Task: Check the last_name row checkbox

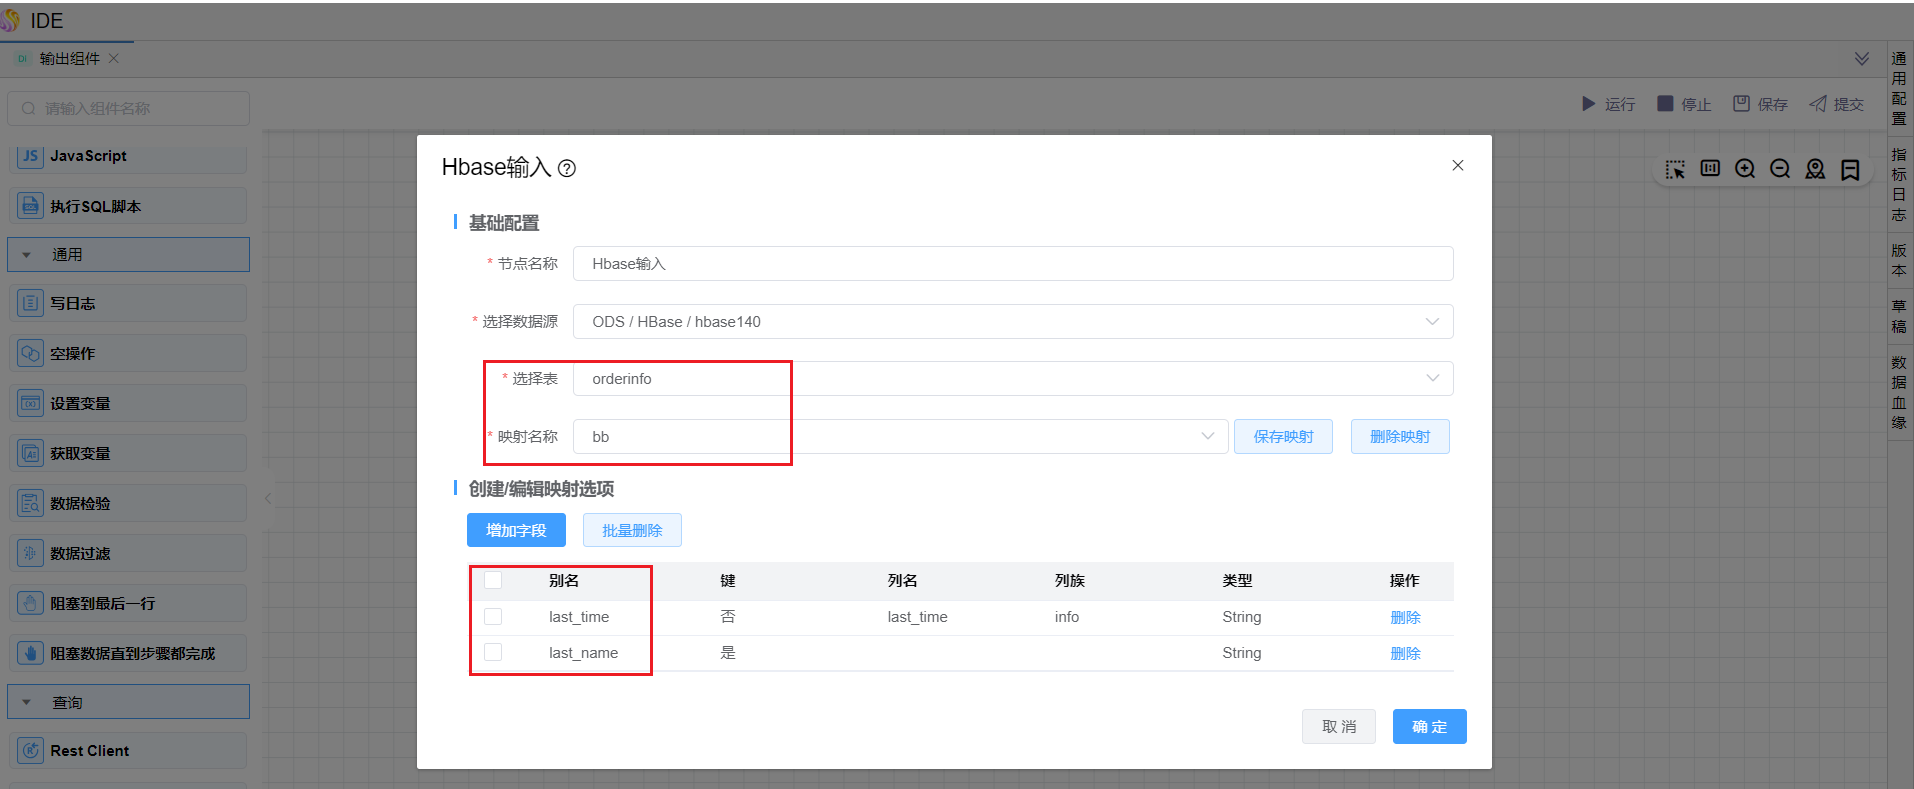Action: (x=493, y=653)
